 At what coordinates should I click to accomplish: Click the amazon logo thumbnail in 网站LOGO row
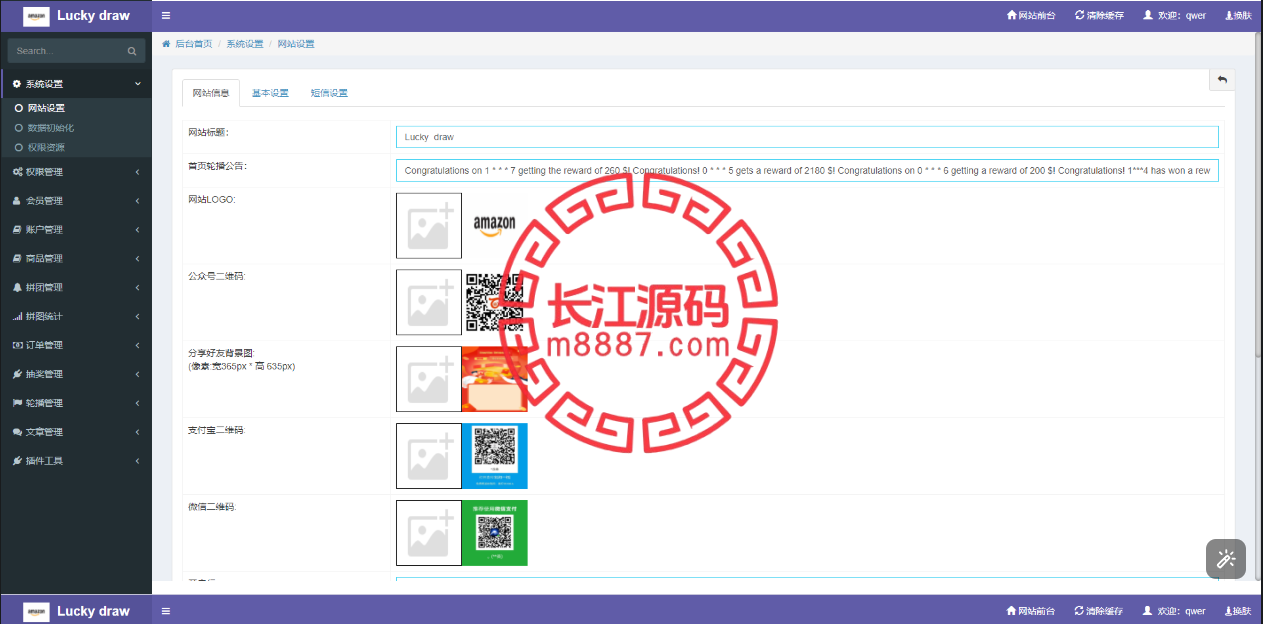(x=494, y=226)
